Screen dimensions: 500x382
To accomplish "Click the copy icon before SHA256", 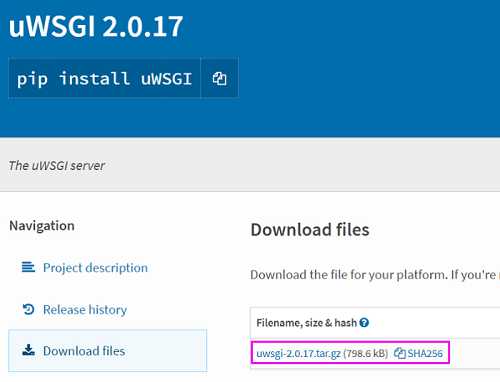I will [400, 353].
